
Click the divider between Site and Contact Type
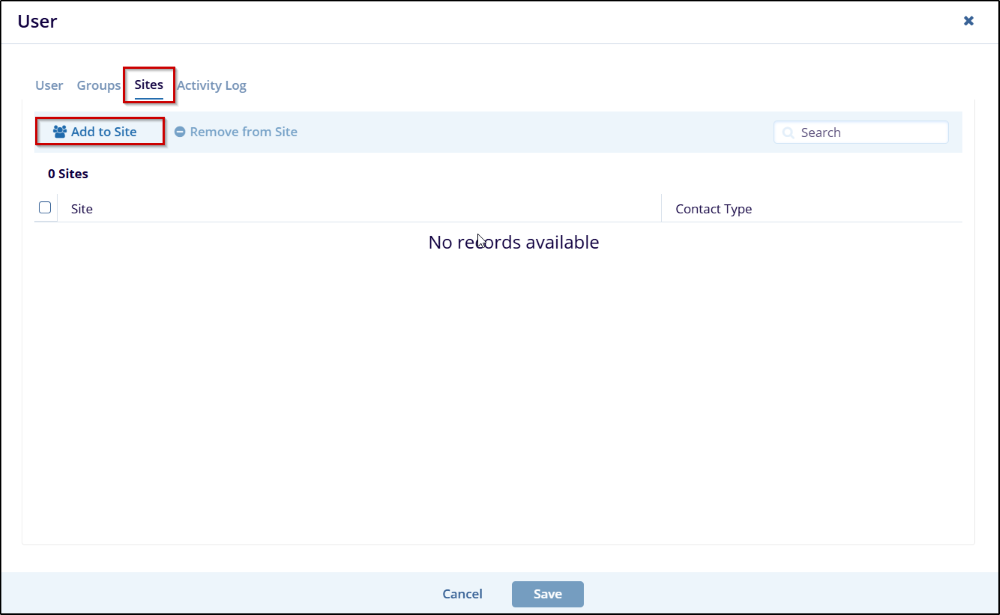662,209
